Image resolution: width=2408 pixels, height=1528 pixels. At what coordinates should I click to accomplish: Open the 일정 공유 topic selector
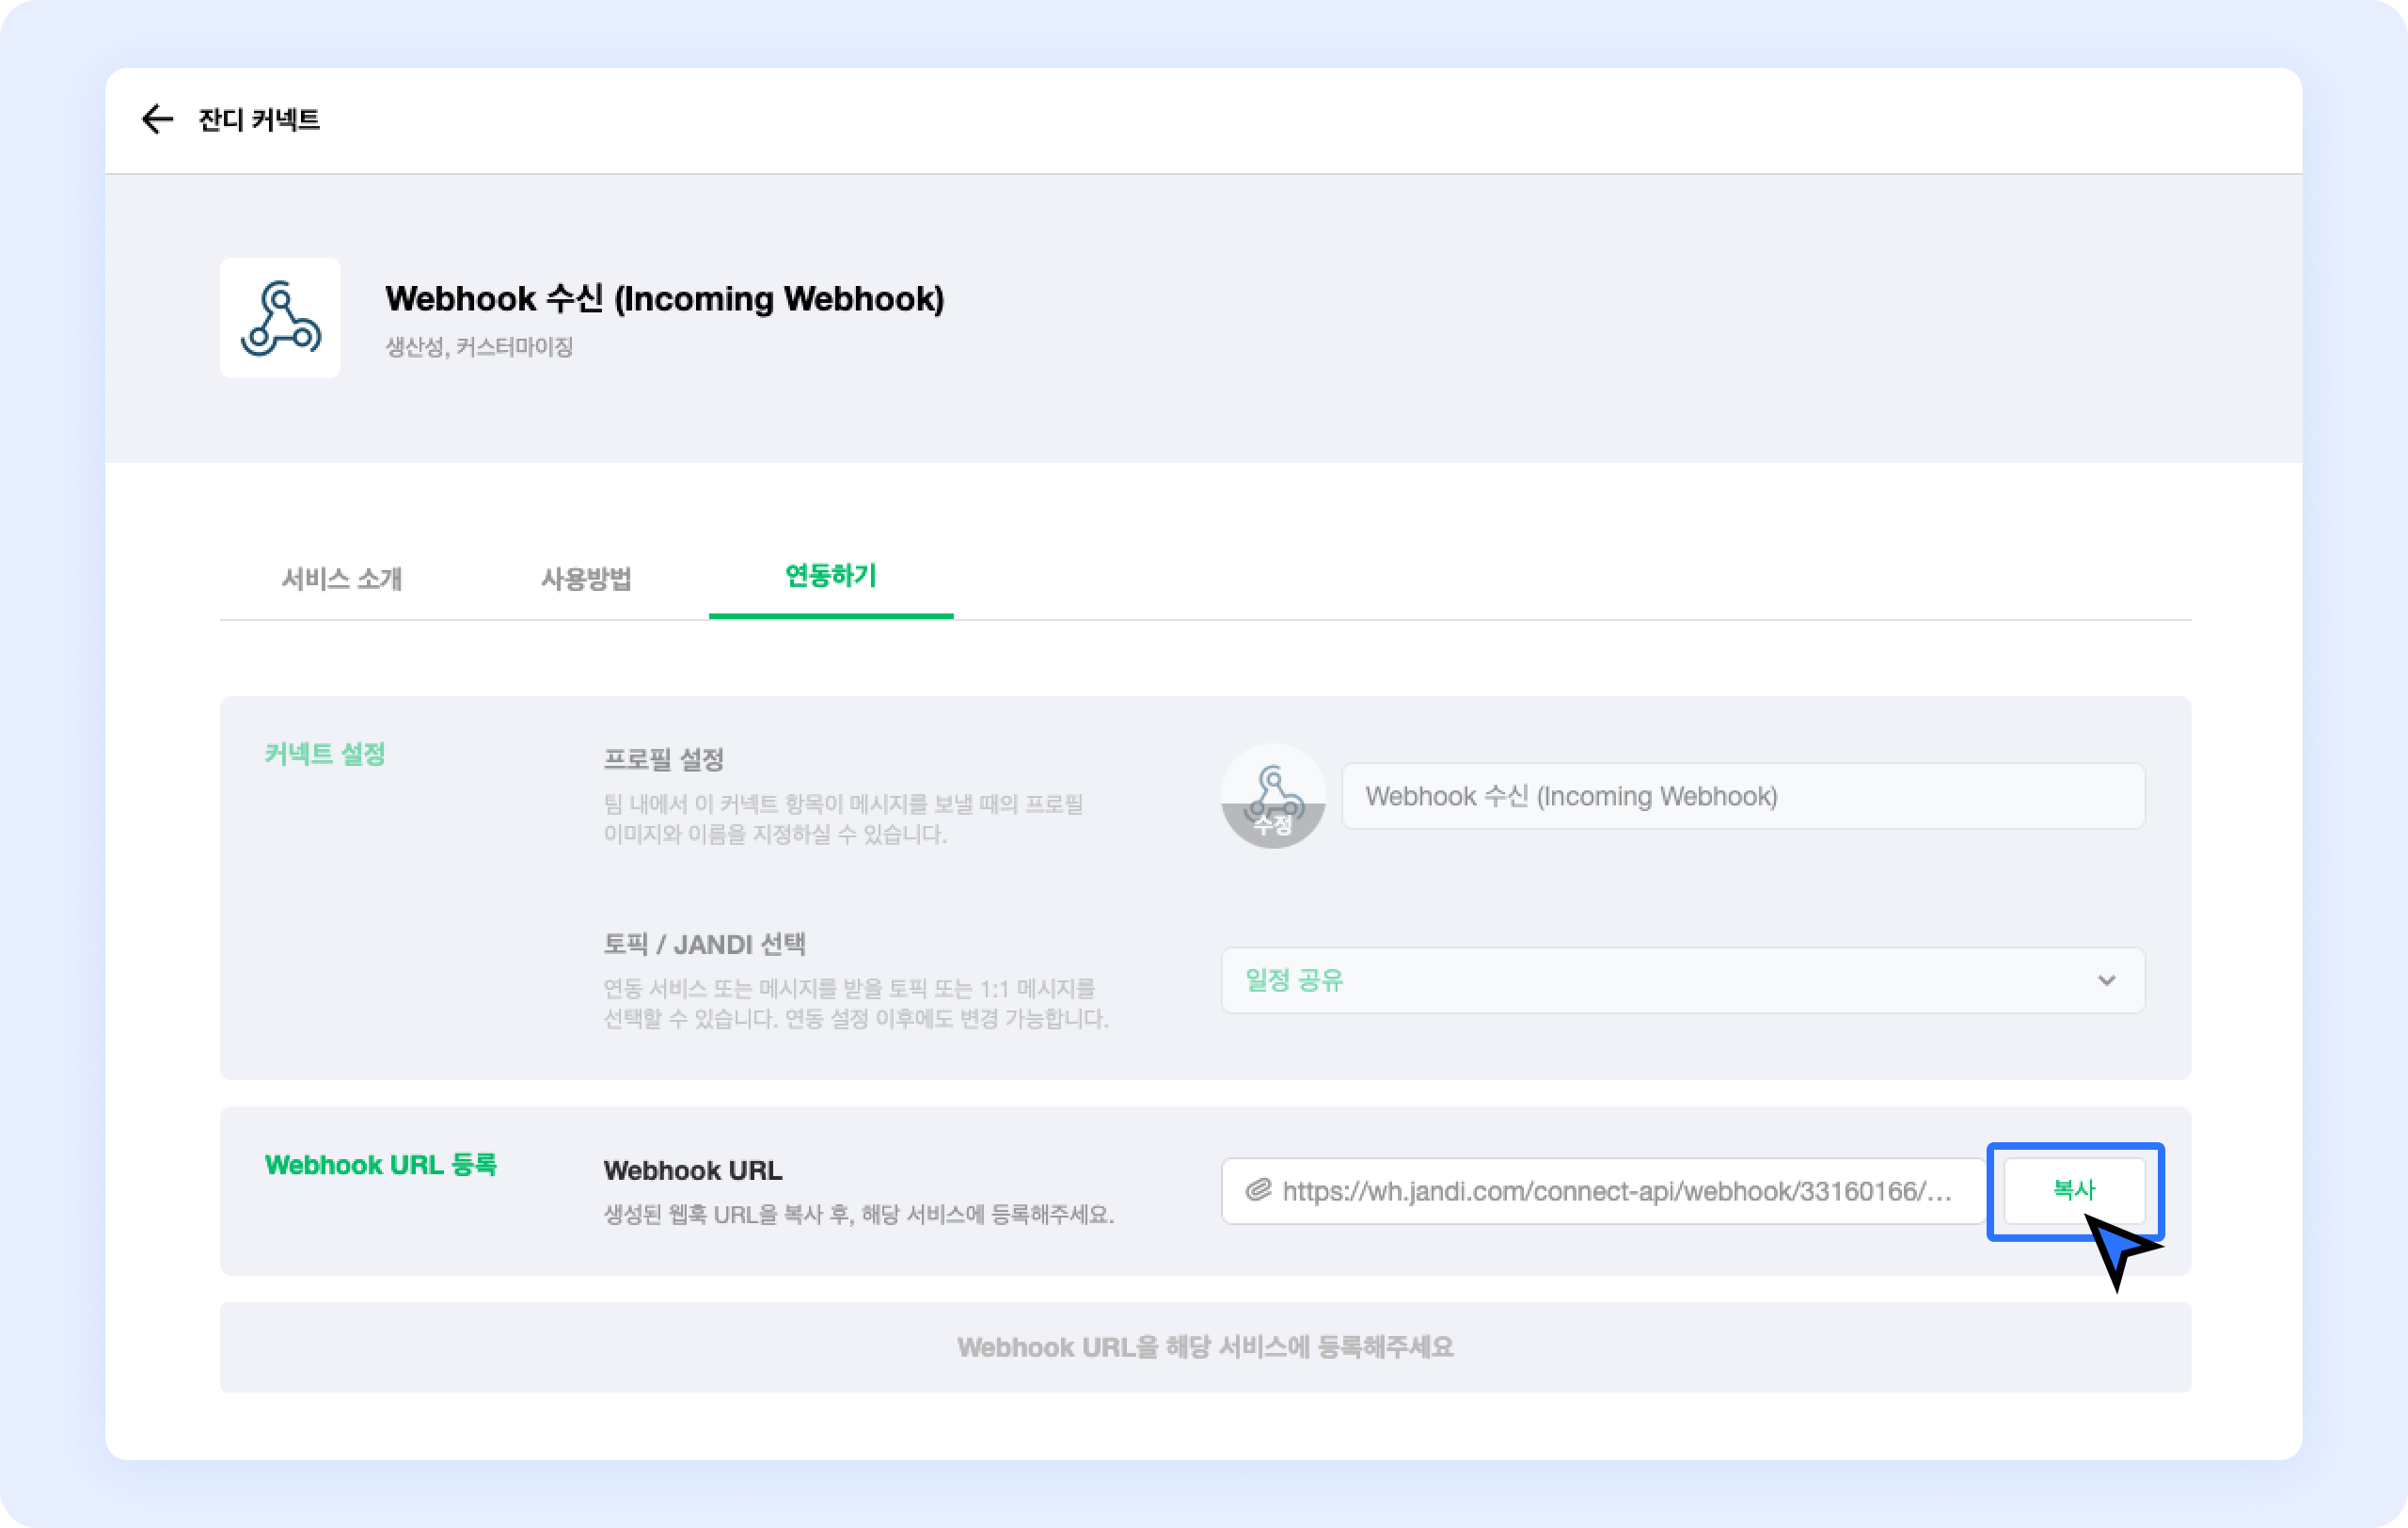1680,980
